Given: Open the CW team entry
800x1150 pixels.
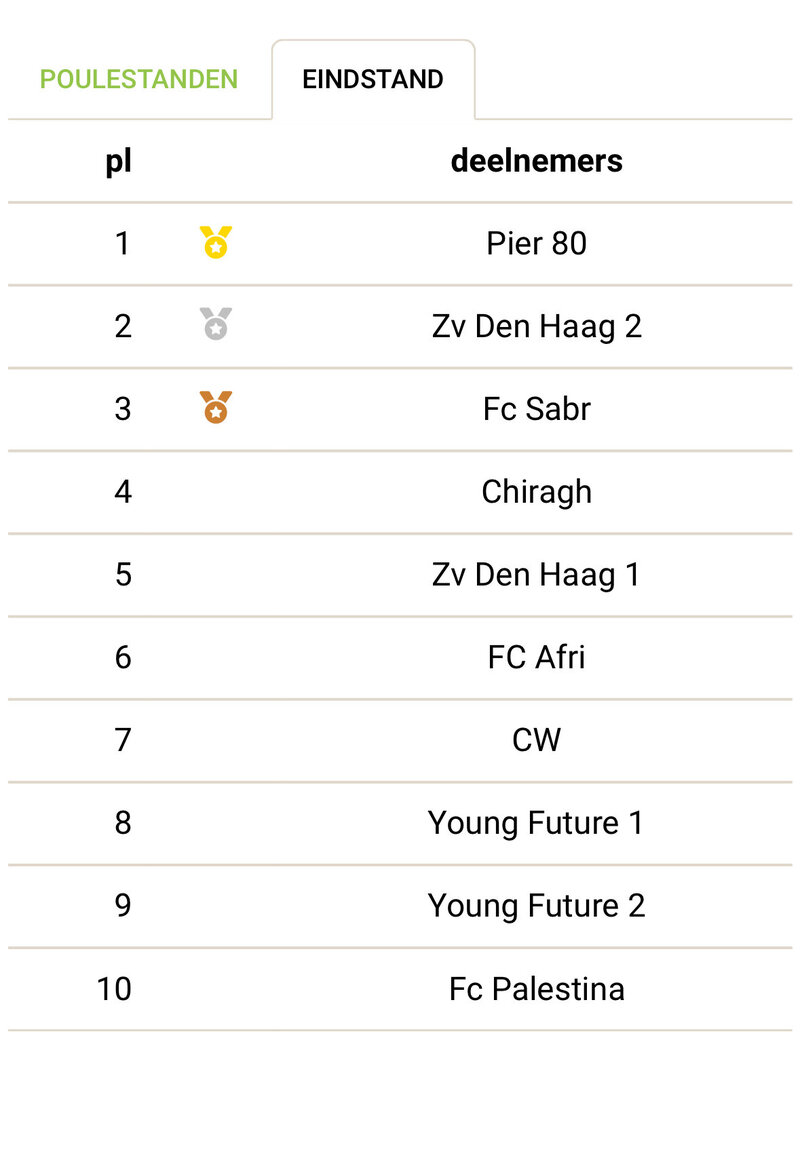Looking at the screenshot, I should pyautogui.click(x=537, y=740).
